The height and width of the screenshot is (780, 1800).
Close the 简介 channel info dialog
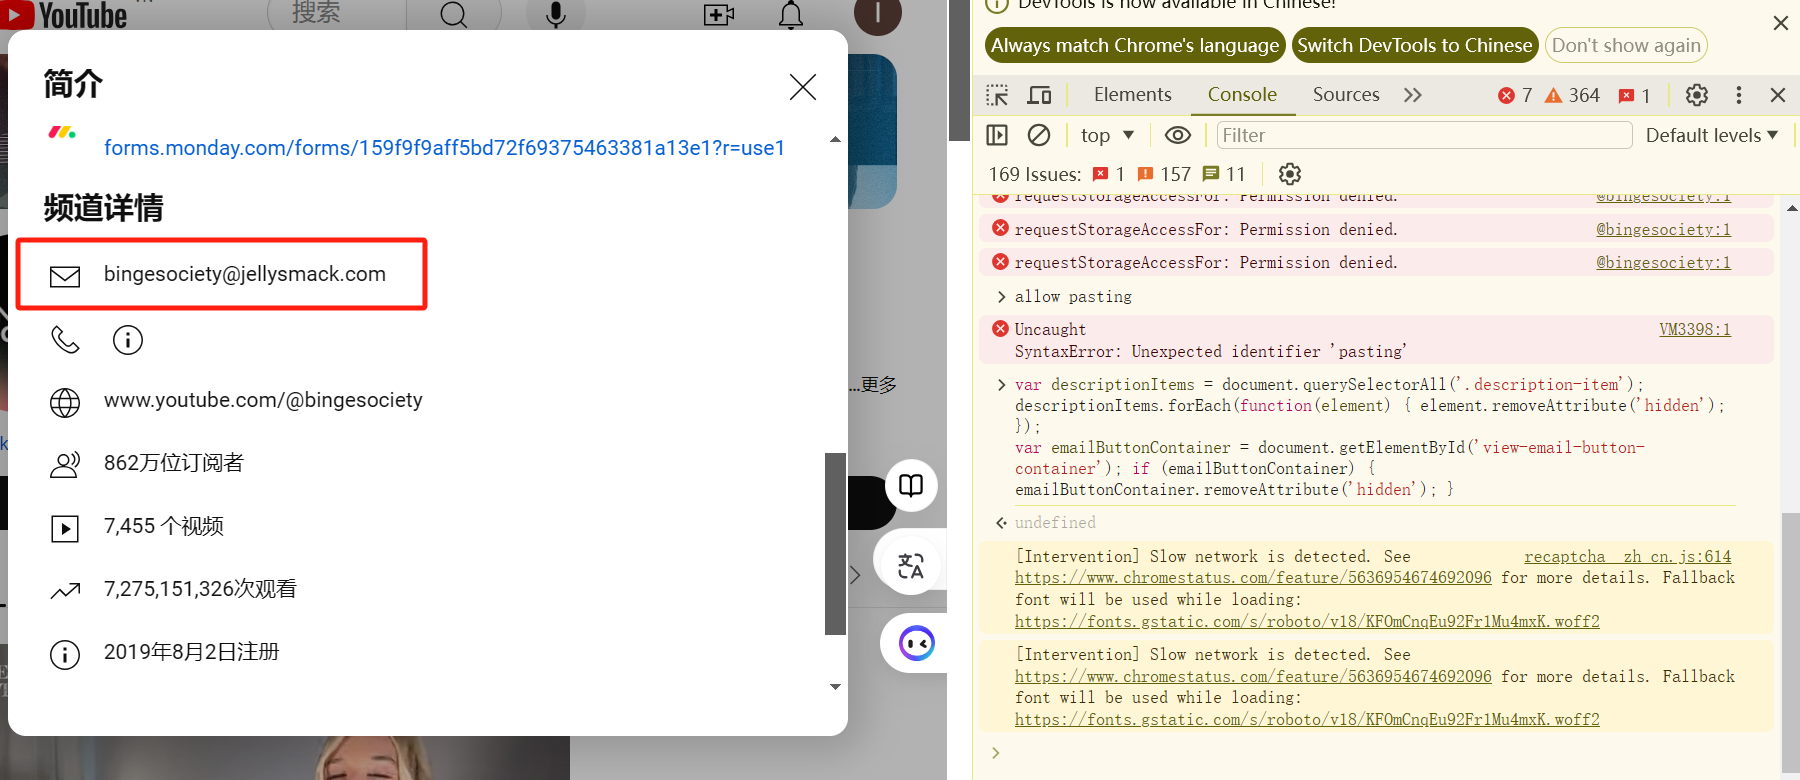803,87
